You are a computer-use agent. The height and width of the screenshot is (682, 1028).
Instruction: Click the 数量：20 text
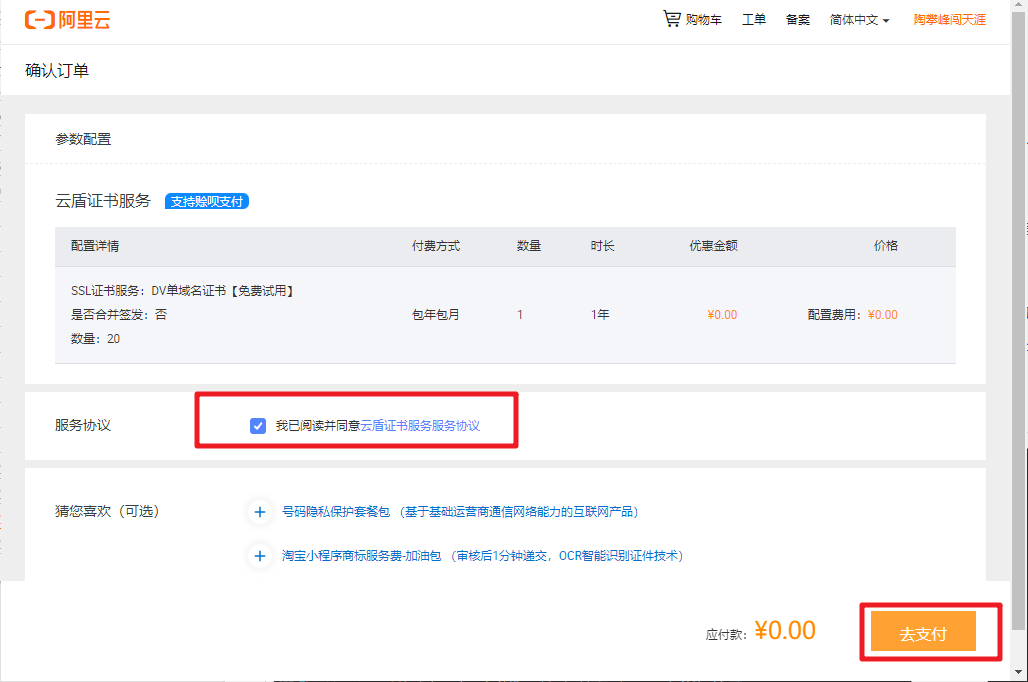point(95,339)
